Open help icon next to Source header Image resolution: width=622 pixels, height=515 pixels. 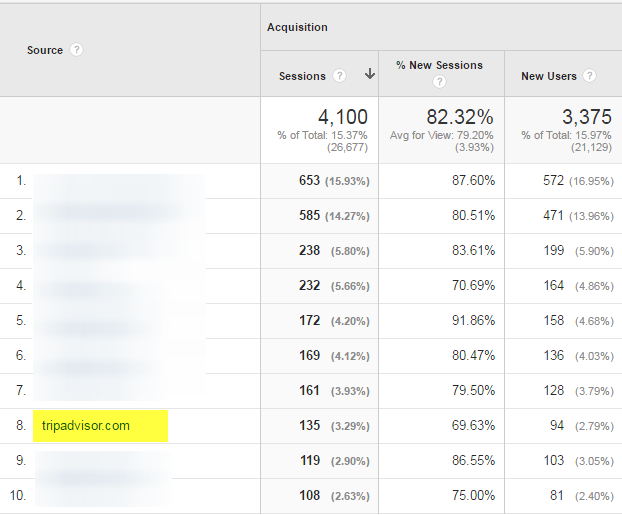76,50
